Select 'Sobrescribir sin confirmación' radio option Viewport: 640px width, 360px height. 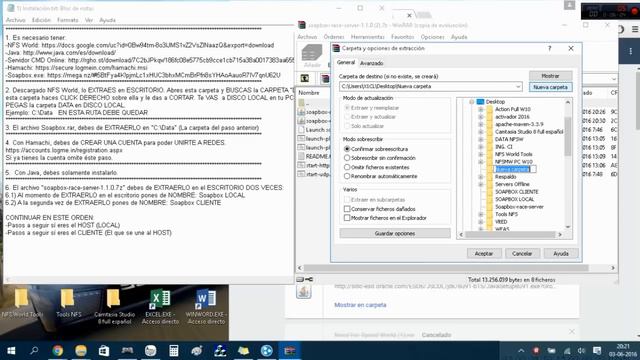pos(347,158)
